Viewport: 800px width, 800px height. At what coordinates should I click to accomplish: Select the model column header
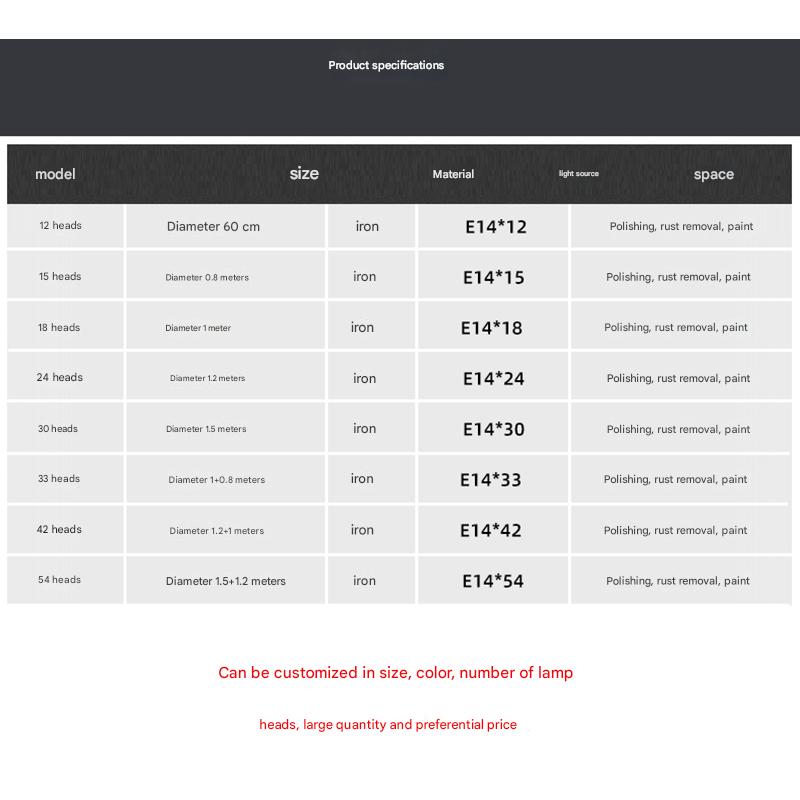pyautogui.click(x=55, y=174)
